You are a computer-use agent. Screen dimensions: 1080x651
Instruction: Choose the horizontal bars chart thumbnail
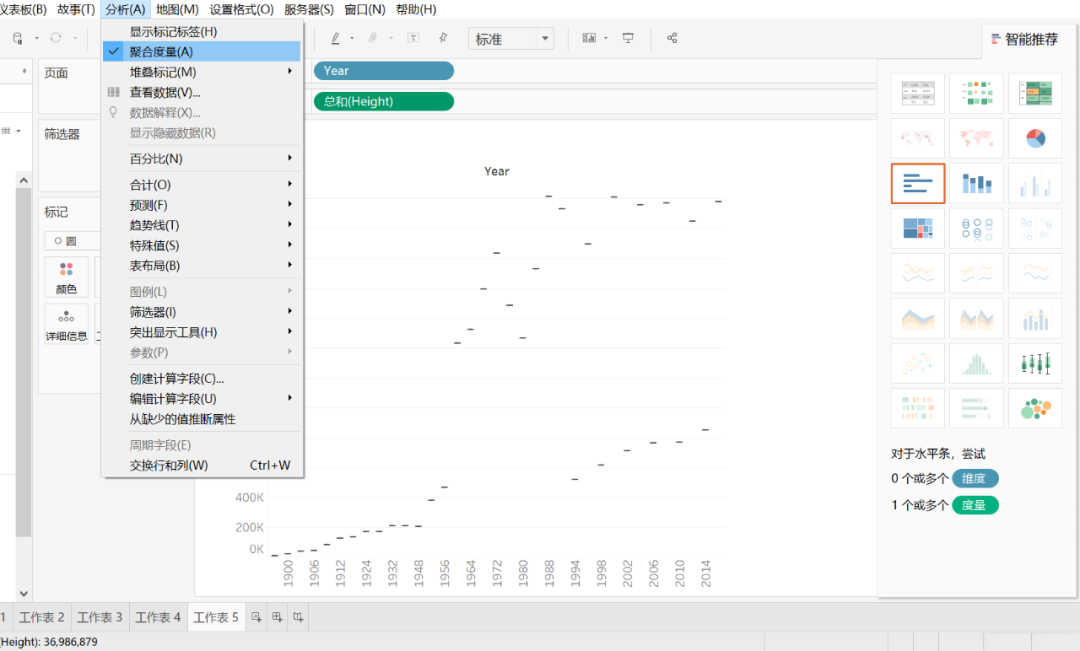(x=917, y=183)
